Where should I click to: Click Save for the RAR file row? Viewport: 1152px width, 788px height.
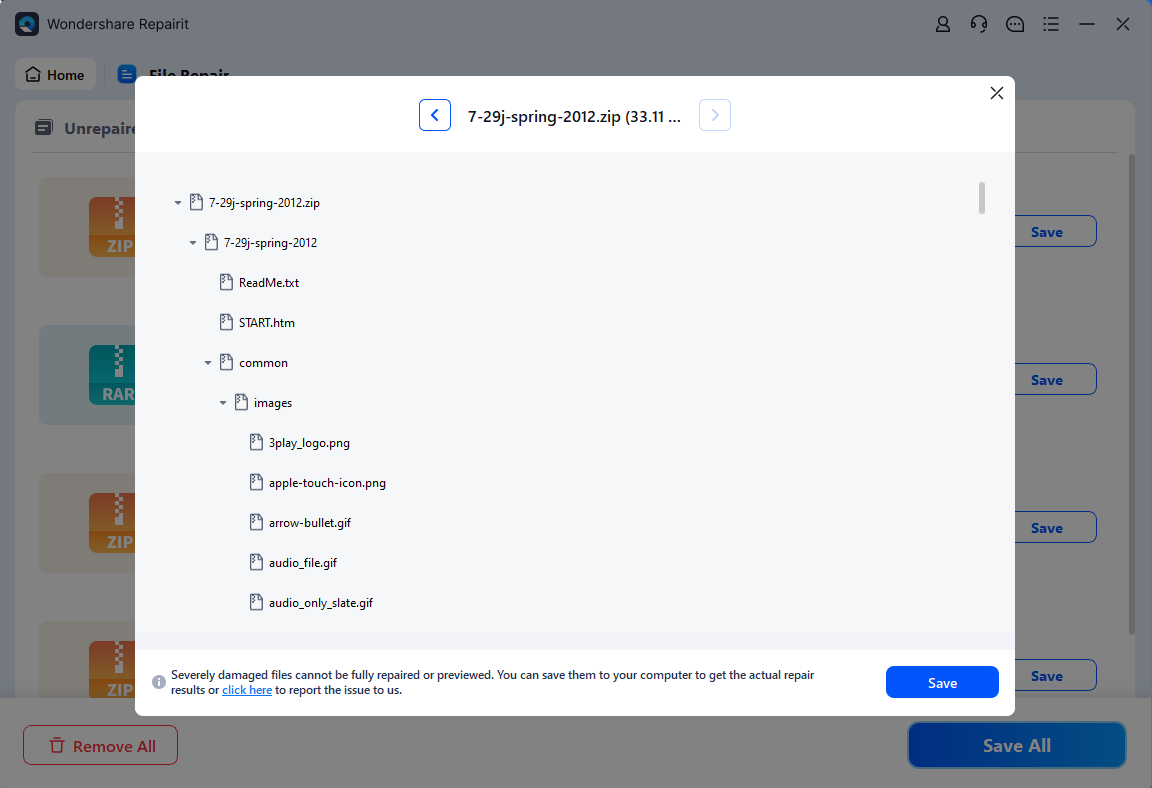click(1055, 380)
